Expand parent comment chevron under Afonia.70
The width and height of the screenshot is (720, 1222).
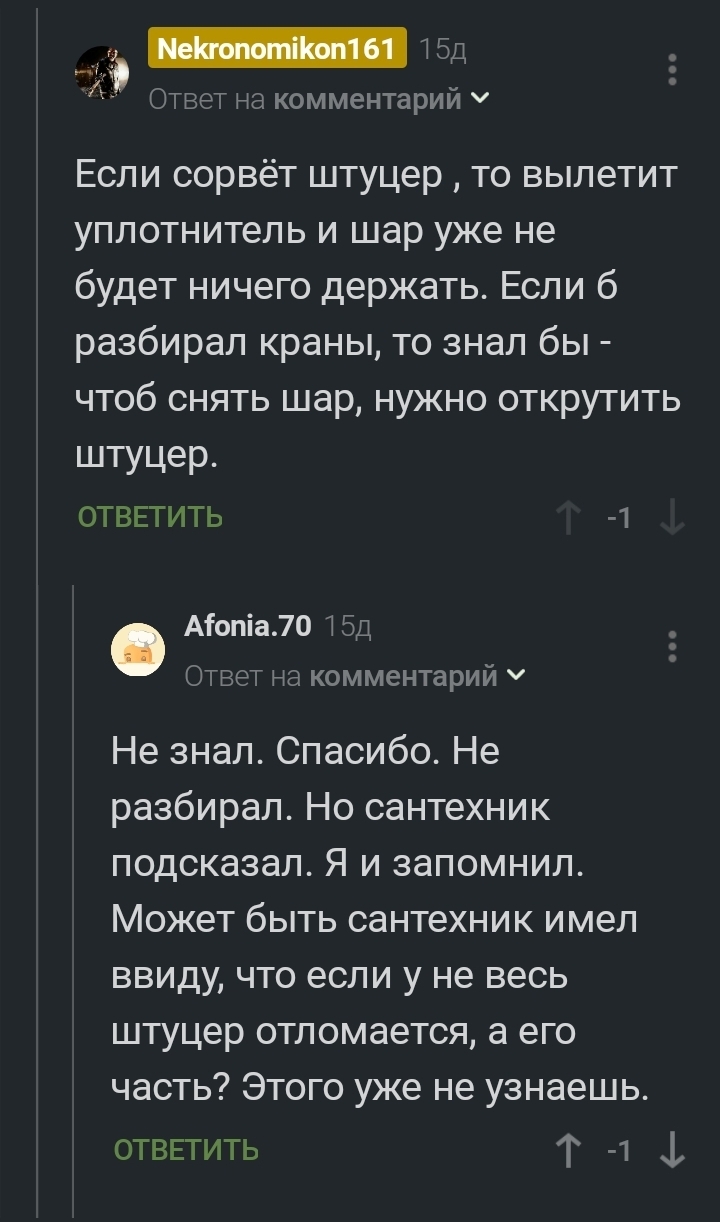click(515, 677)
